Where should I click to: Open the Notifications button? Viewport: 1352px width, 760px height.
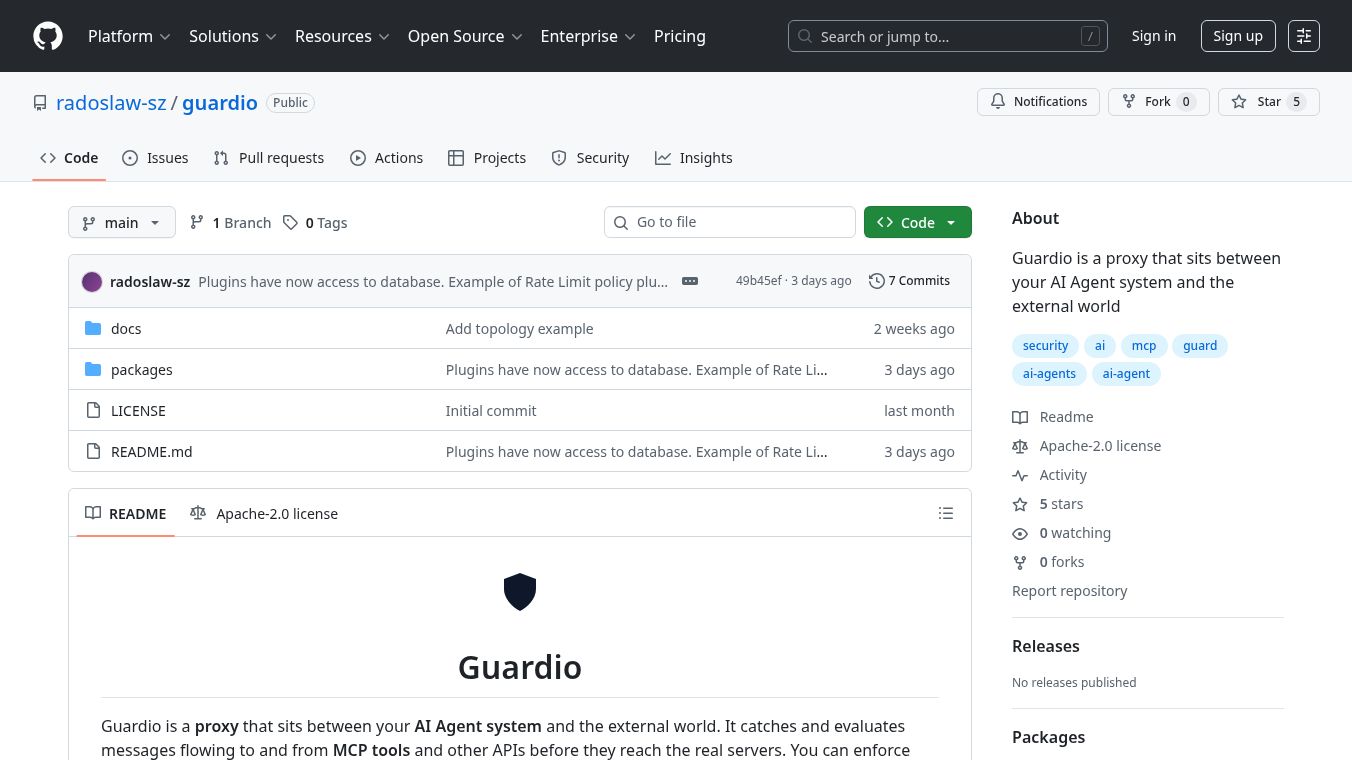coord(1038,102)
